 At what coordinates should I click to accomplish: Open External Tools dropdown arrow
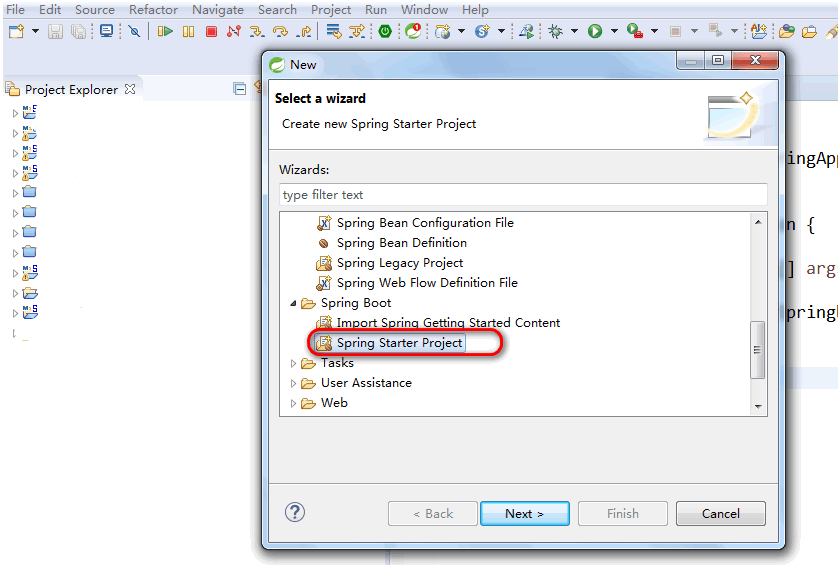click(x=654, y=31)
